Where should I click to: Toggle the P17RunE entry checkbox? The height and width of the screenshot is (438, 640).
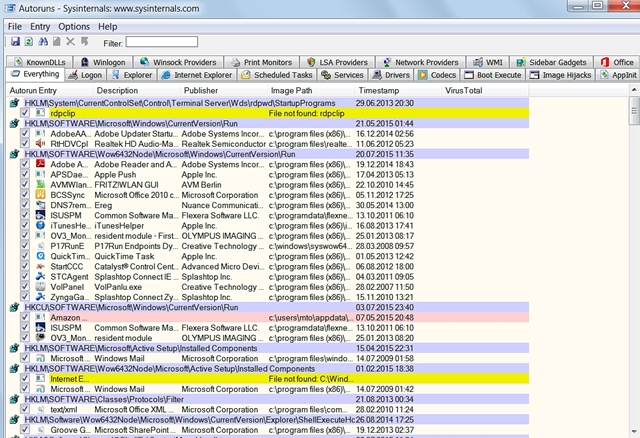[25, 246]
